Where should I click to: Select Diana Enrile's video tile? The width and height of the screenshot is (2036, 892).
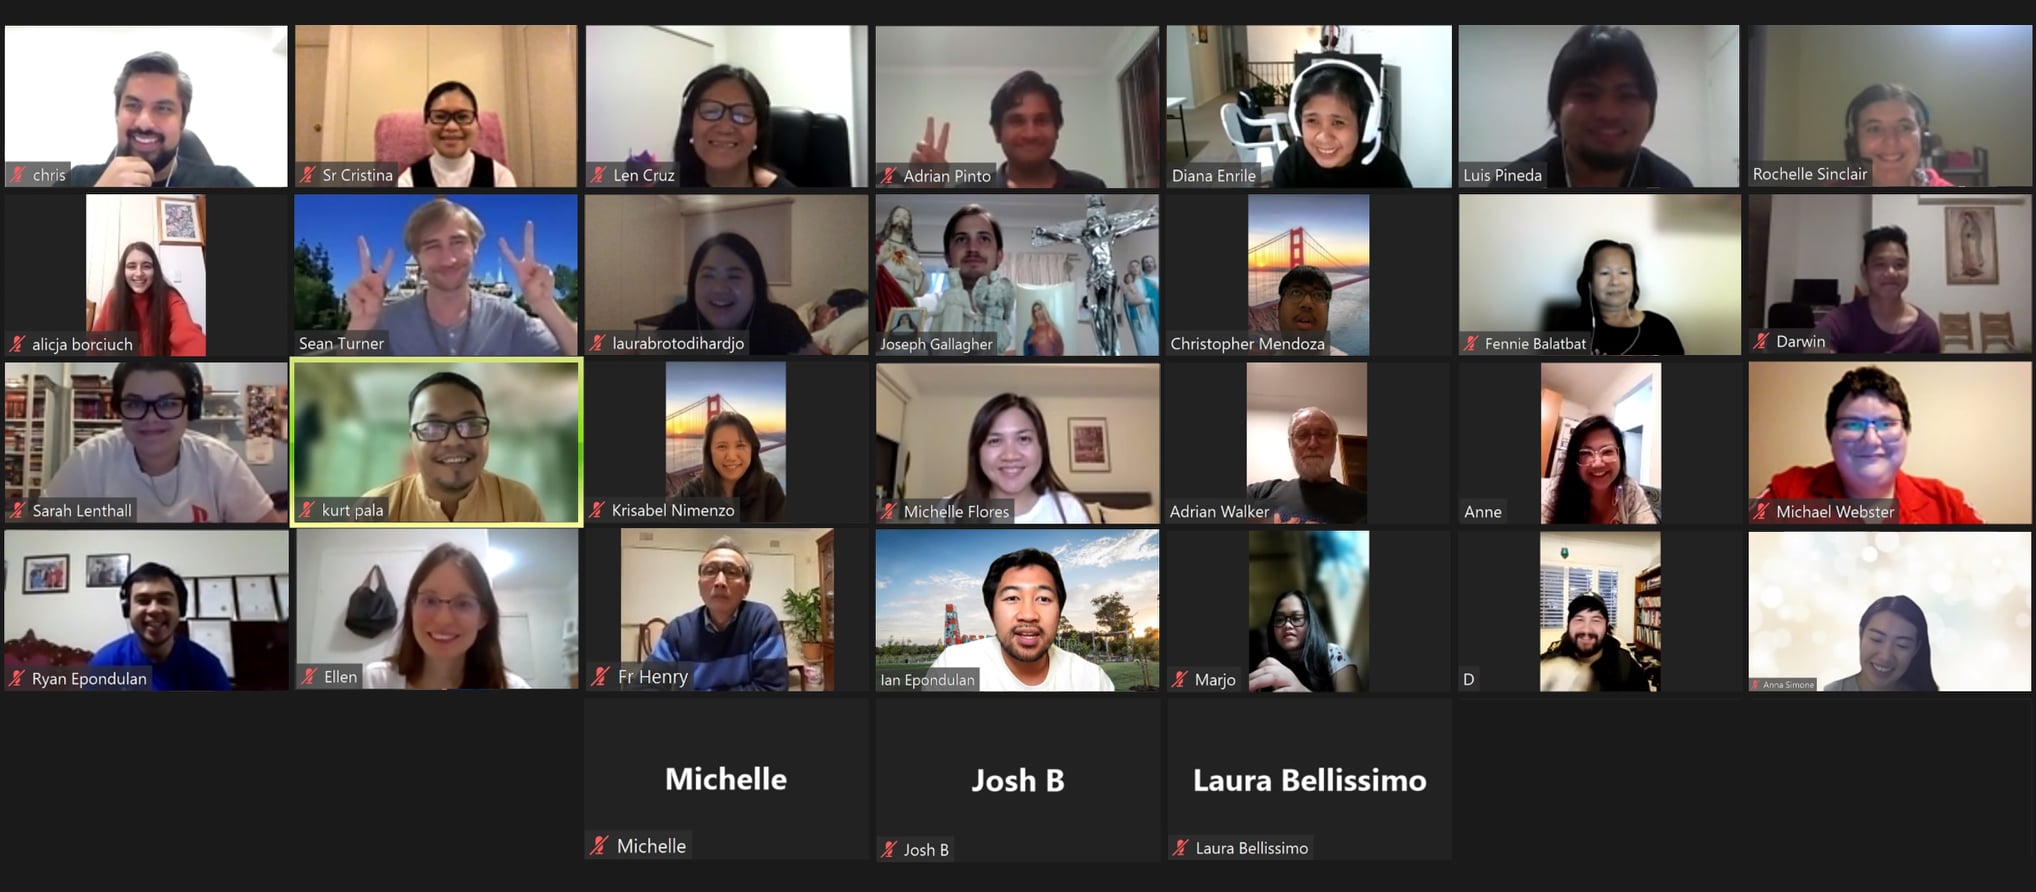click(1308, 106)
